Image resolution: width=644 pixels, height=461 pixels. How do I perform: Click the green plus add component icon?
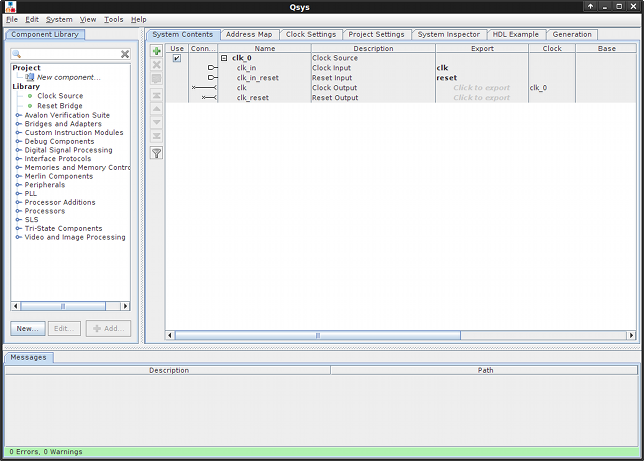[156, 51]
